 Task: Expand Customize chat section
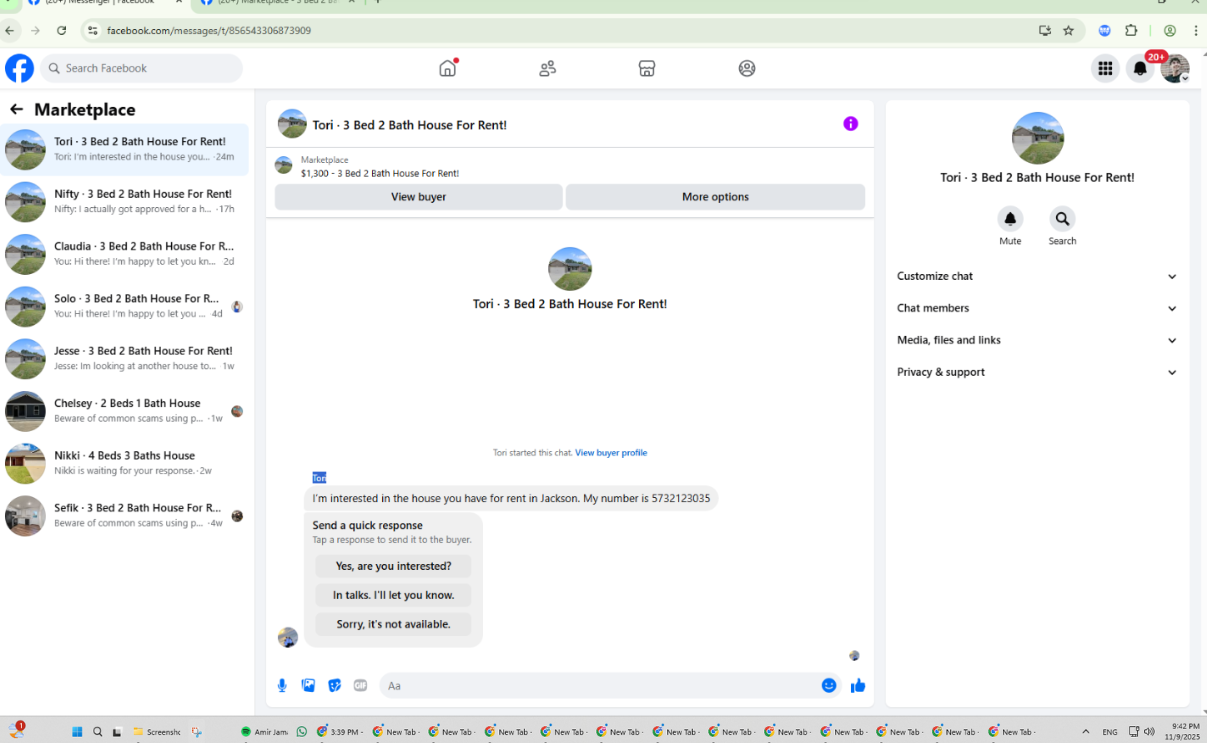click(x=1037, y=276)
